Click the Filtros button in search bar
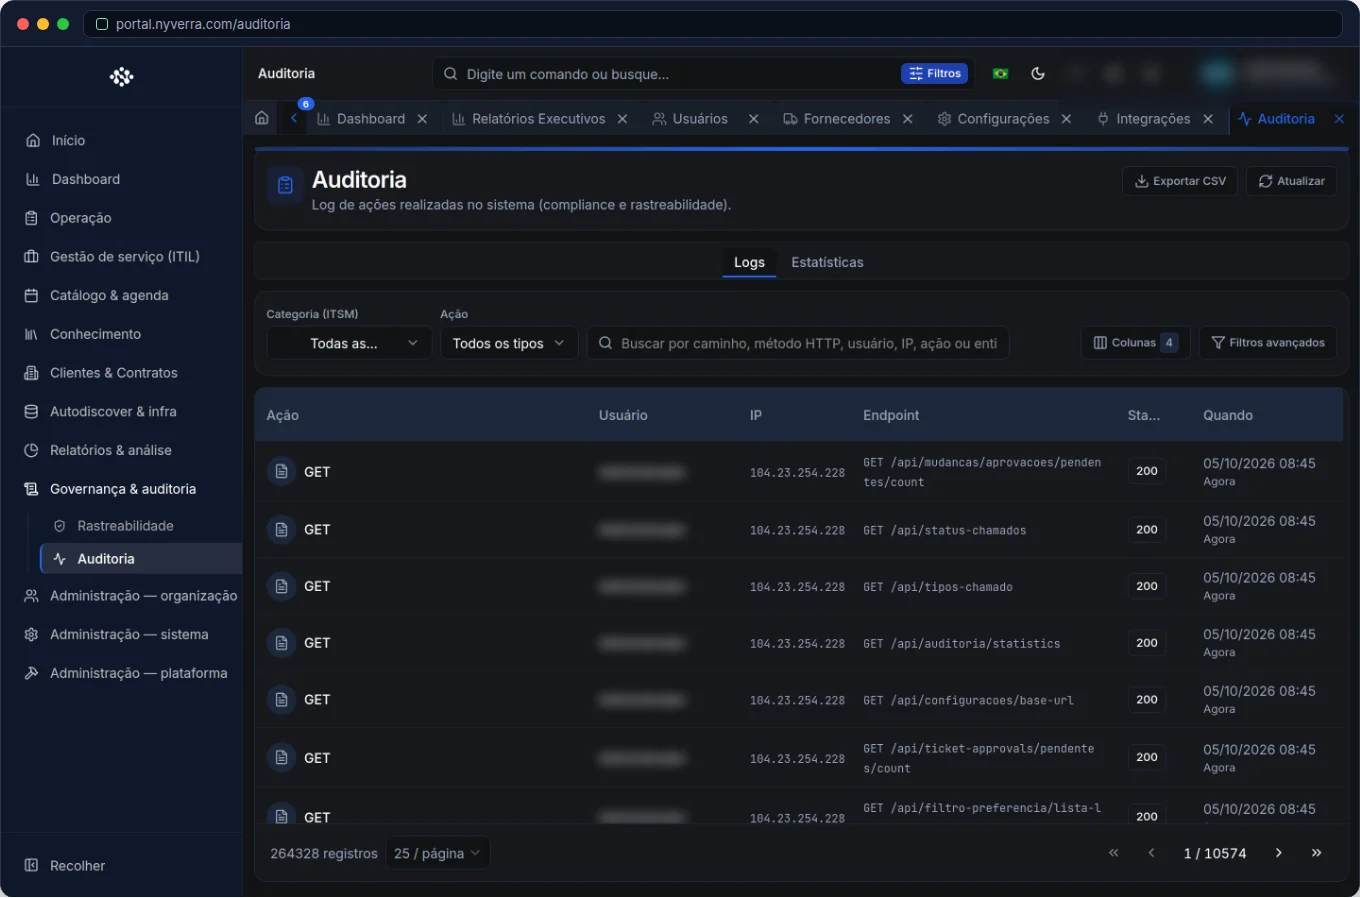The image size is (1360, 898). 936,74
